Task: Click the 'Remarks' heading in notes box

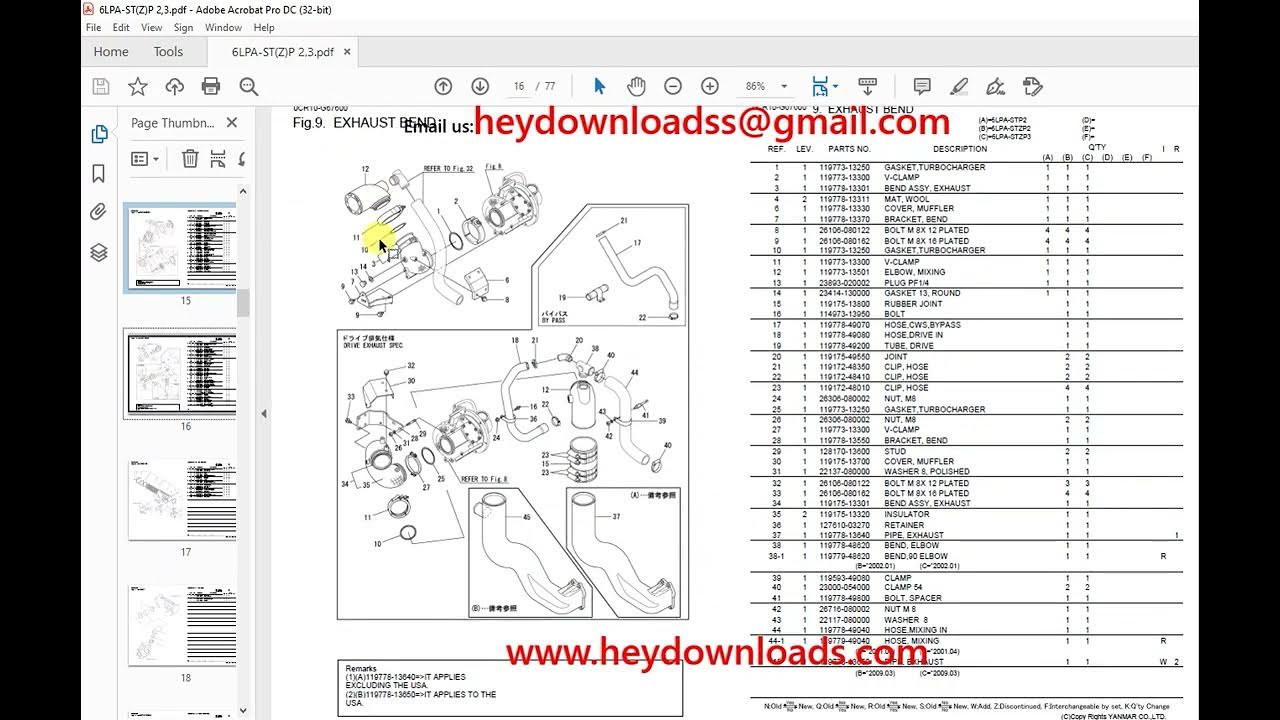Action: tap(361, 668)
